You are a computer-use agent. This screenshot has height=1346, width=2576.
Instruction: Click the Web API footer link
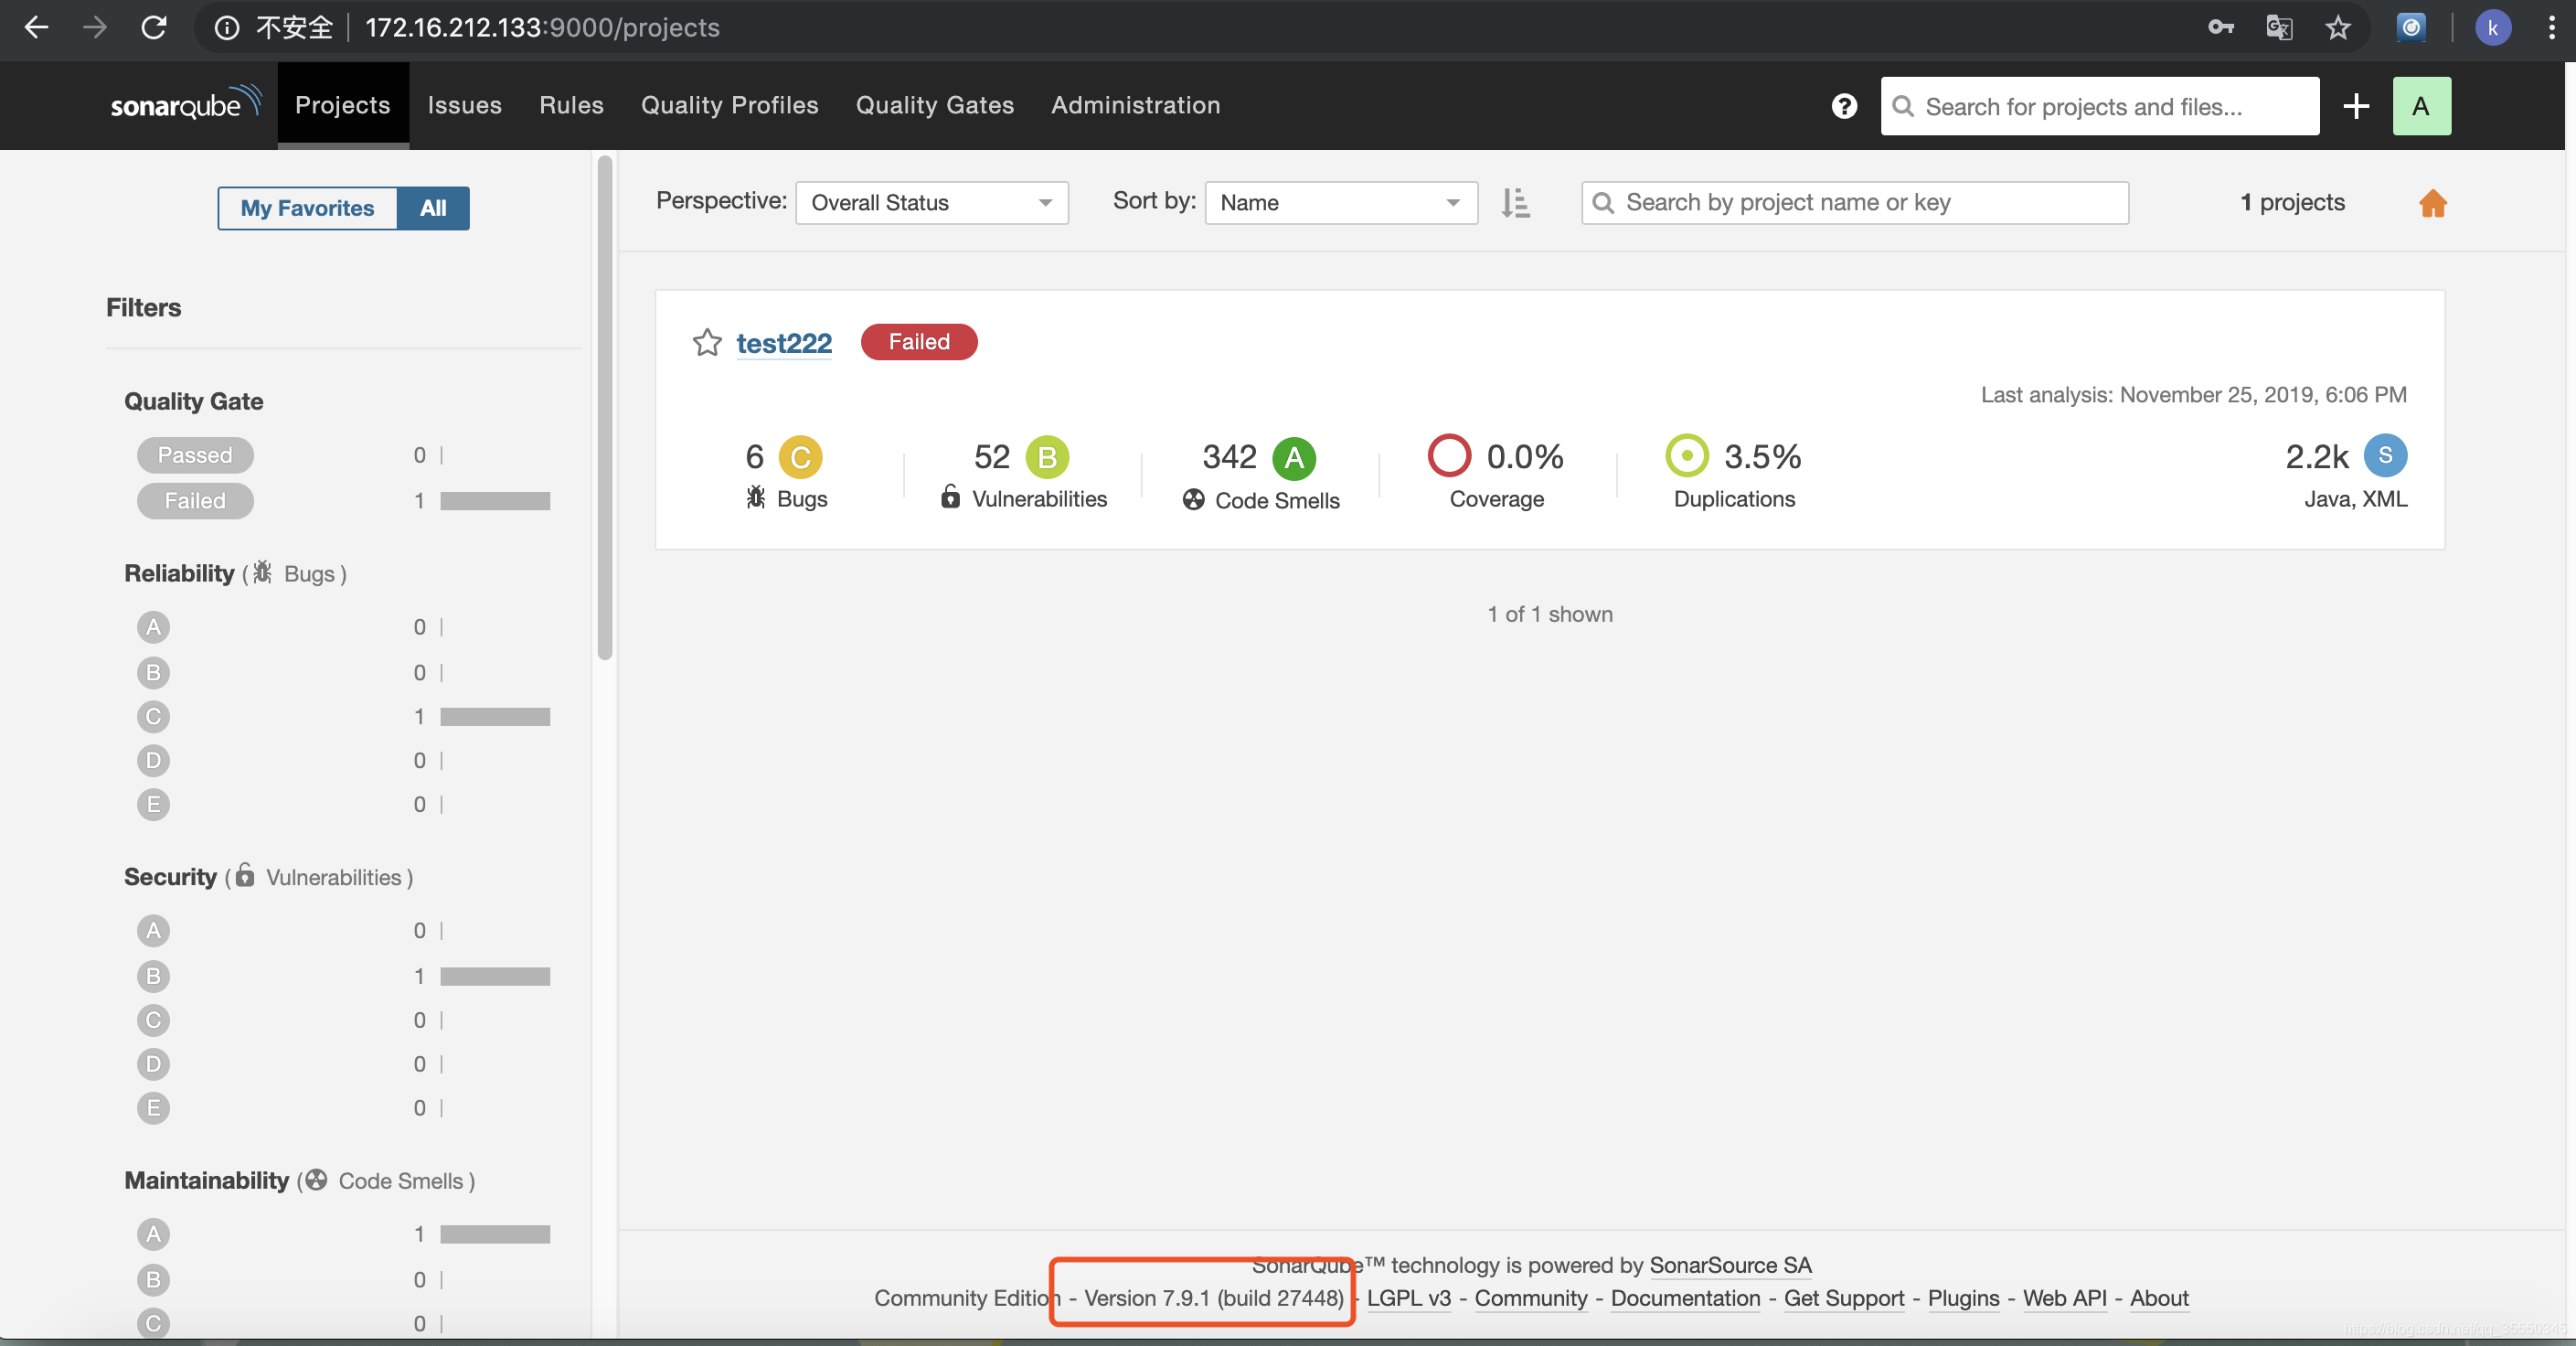(x=2064, y=1298)
